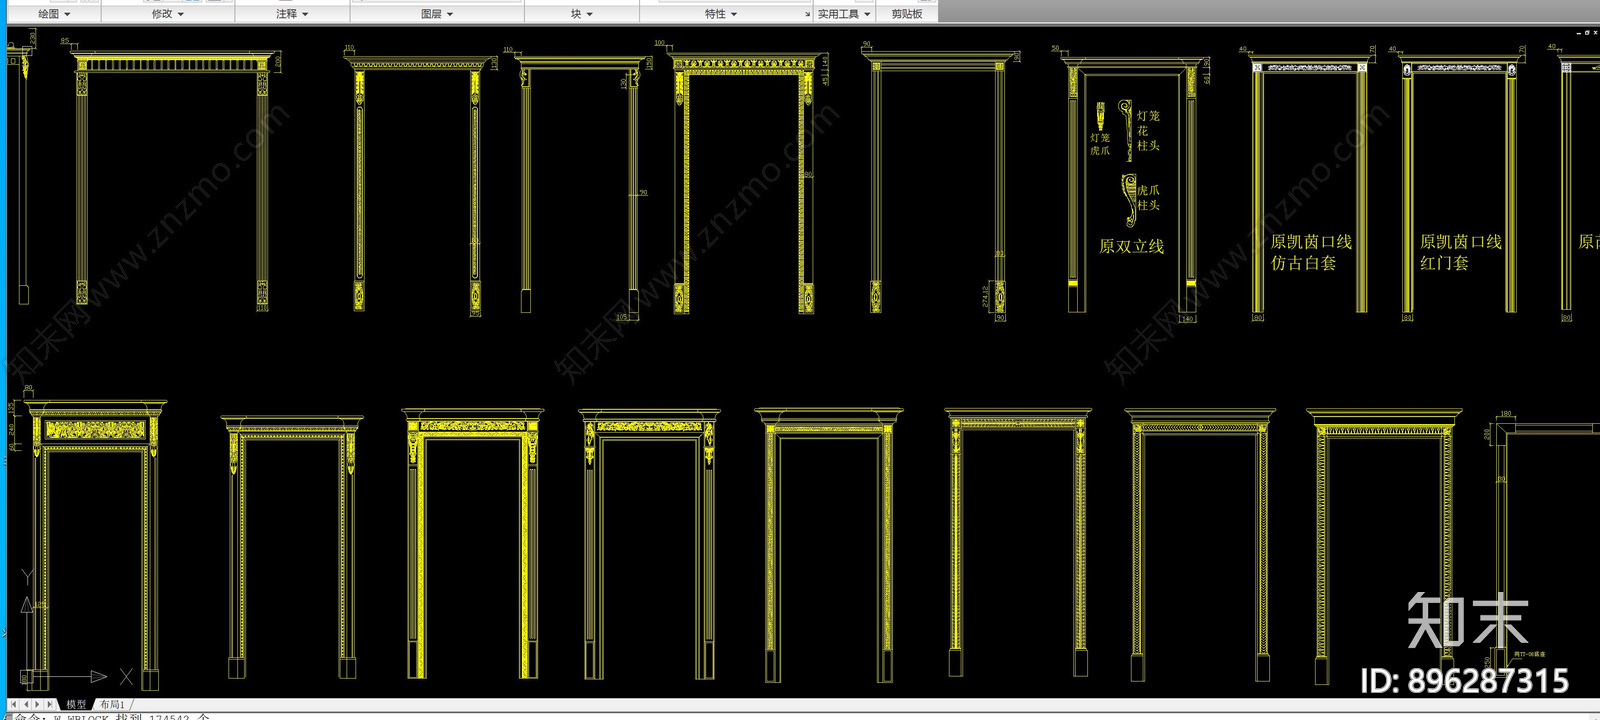The width and height of the screenshot is (1600, 720).
Task: Minimize the drawing viewport window
Action: (1579, 33)
